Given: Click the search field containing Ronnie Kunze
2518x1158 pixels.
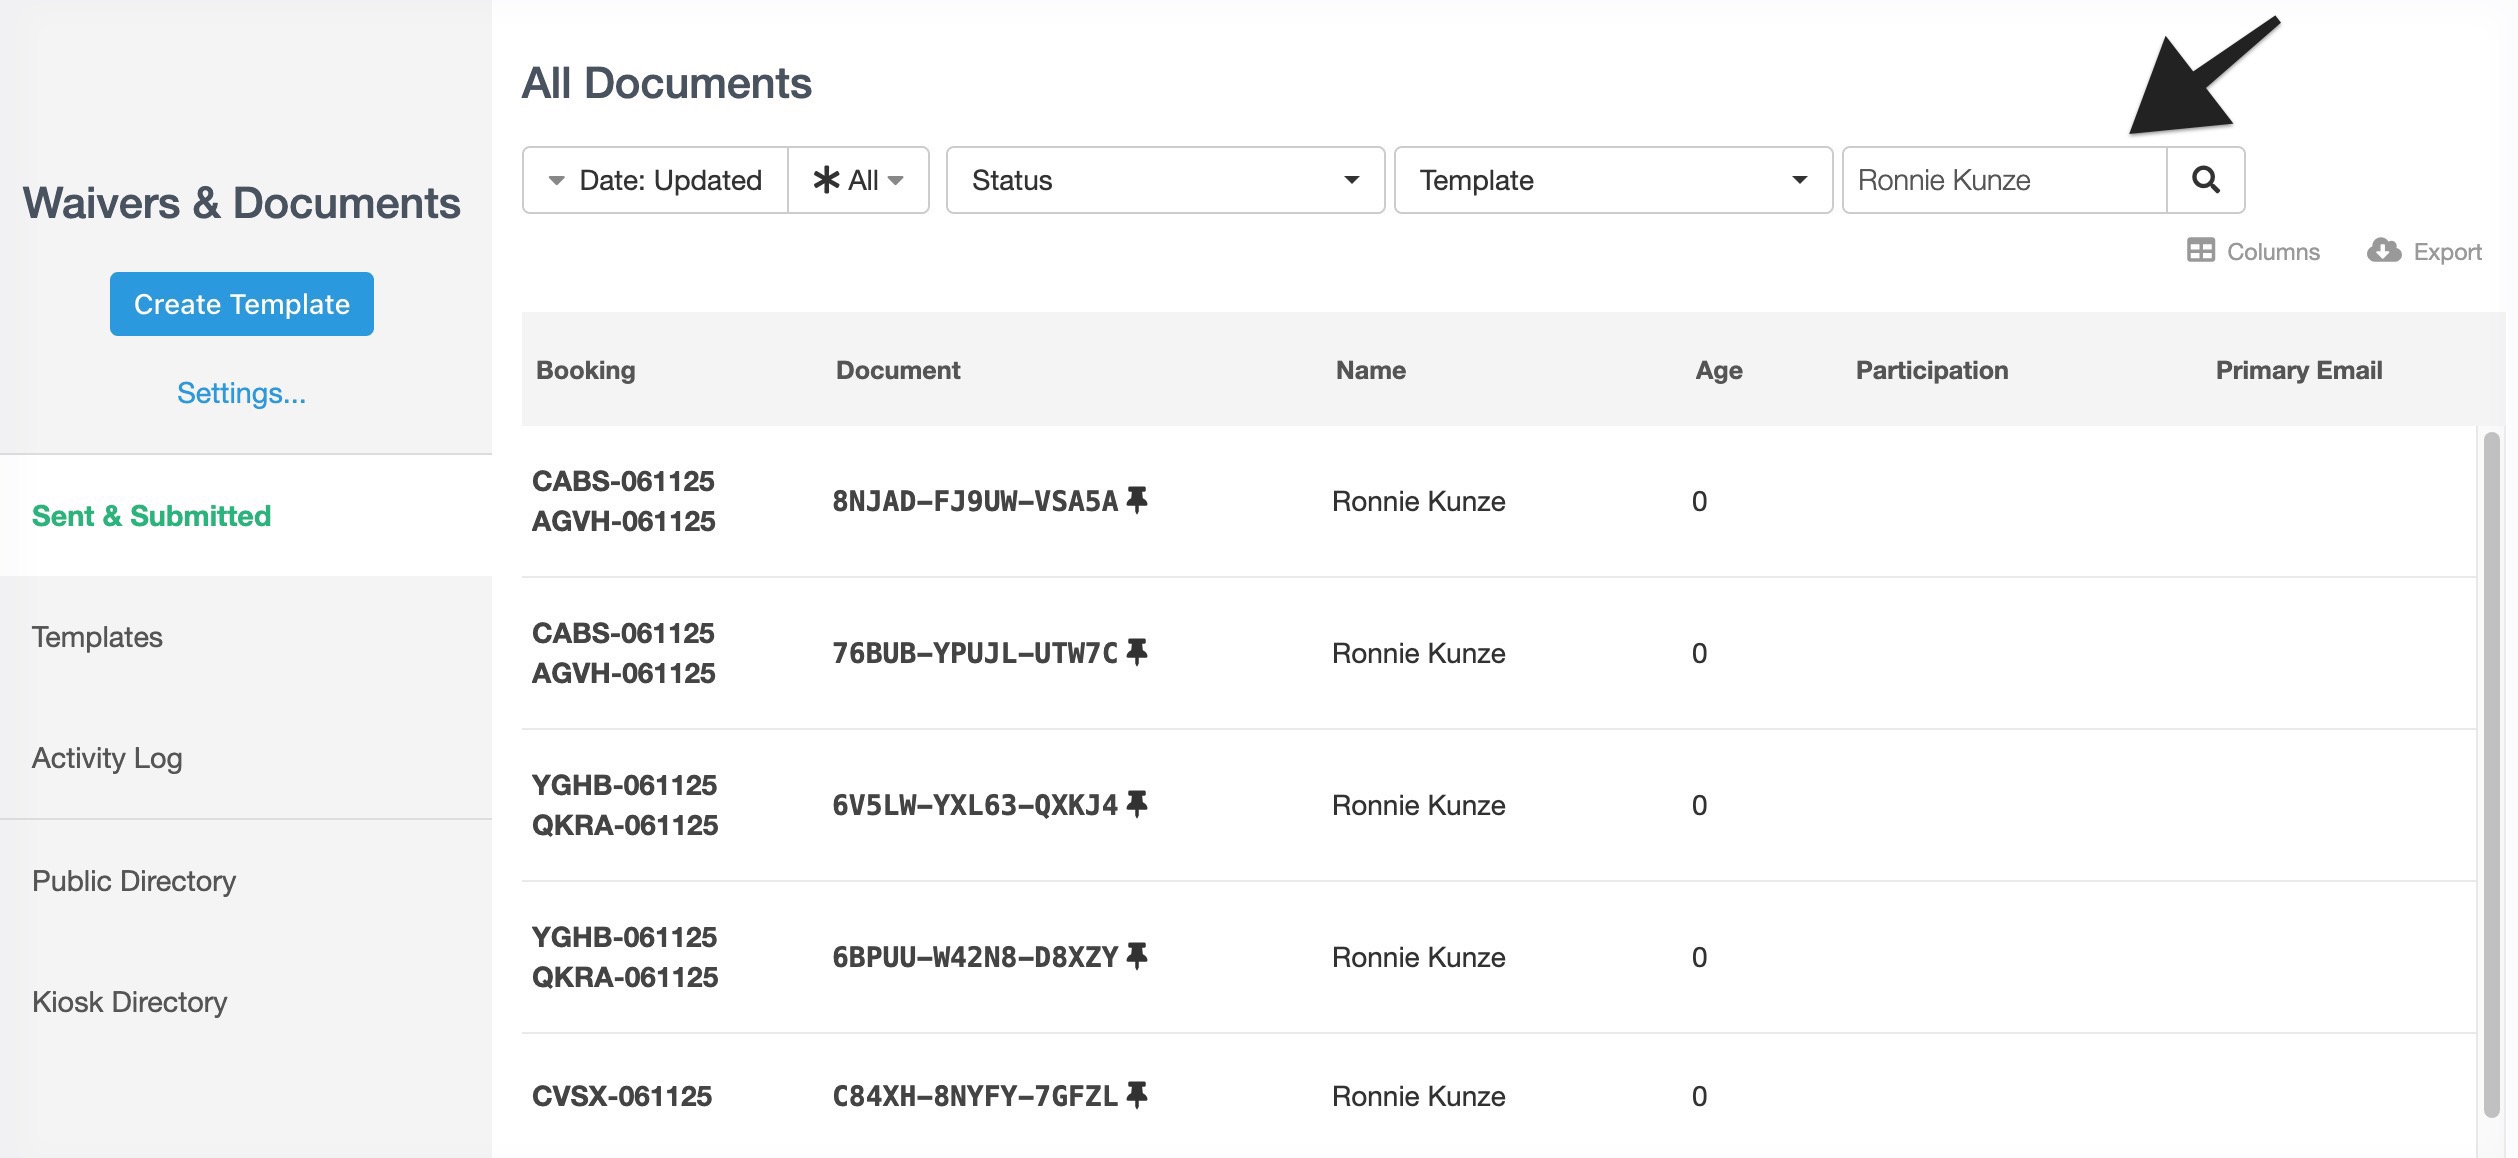Looking at the screenshot, I should [x=2004, y=180].
